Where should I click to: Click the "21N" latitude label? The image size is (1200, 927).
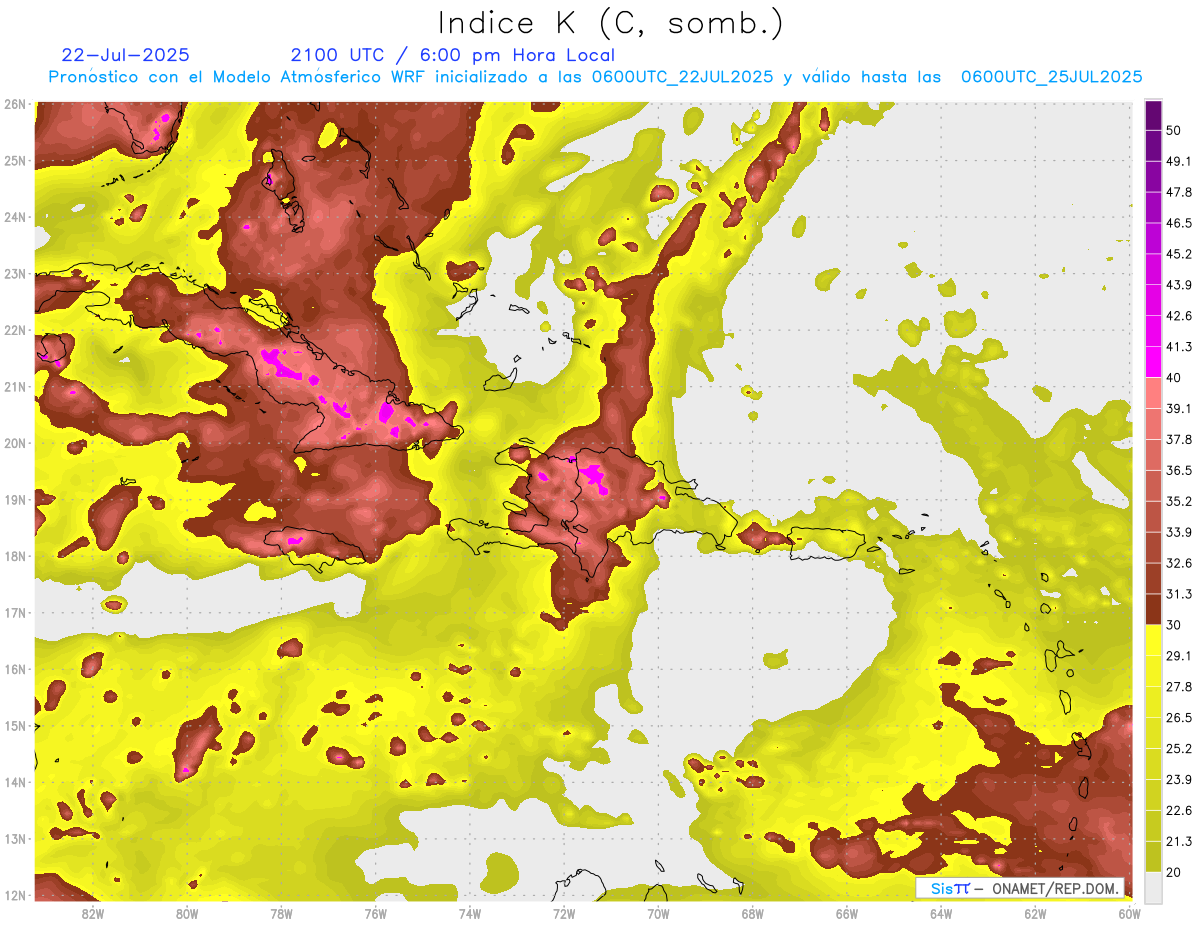16,387
